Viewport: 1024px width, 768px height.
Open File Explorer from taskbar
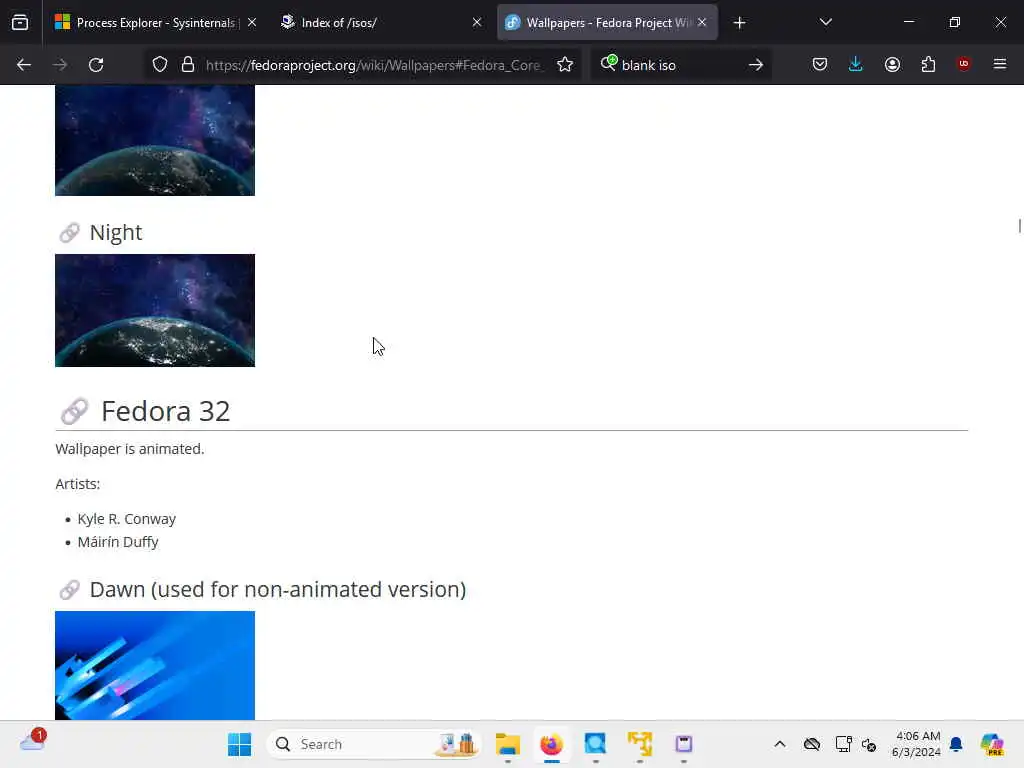(x=507, y=744)
